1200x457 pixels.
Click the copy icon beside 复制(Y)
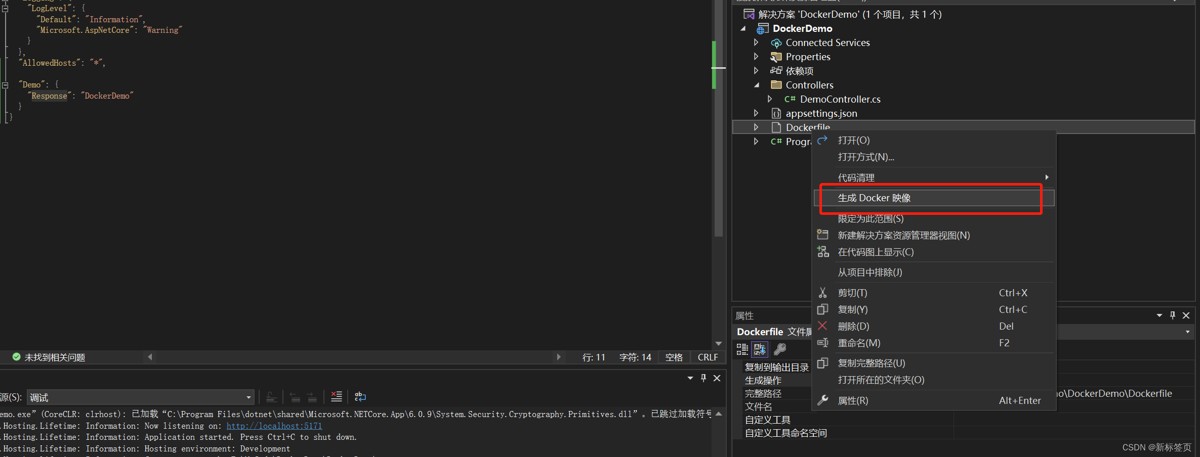(x=823, y=310)
